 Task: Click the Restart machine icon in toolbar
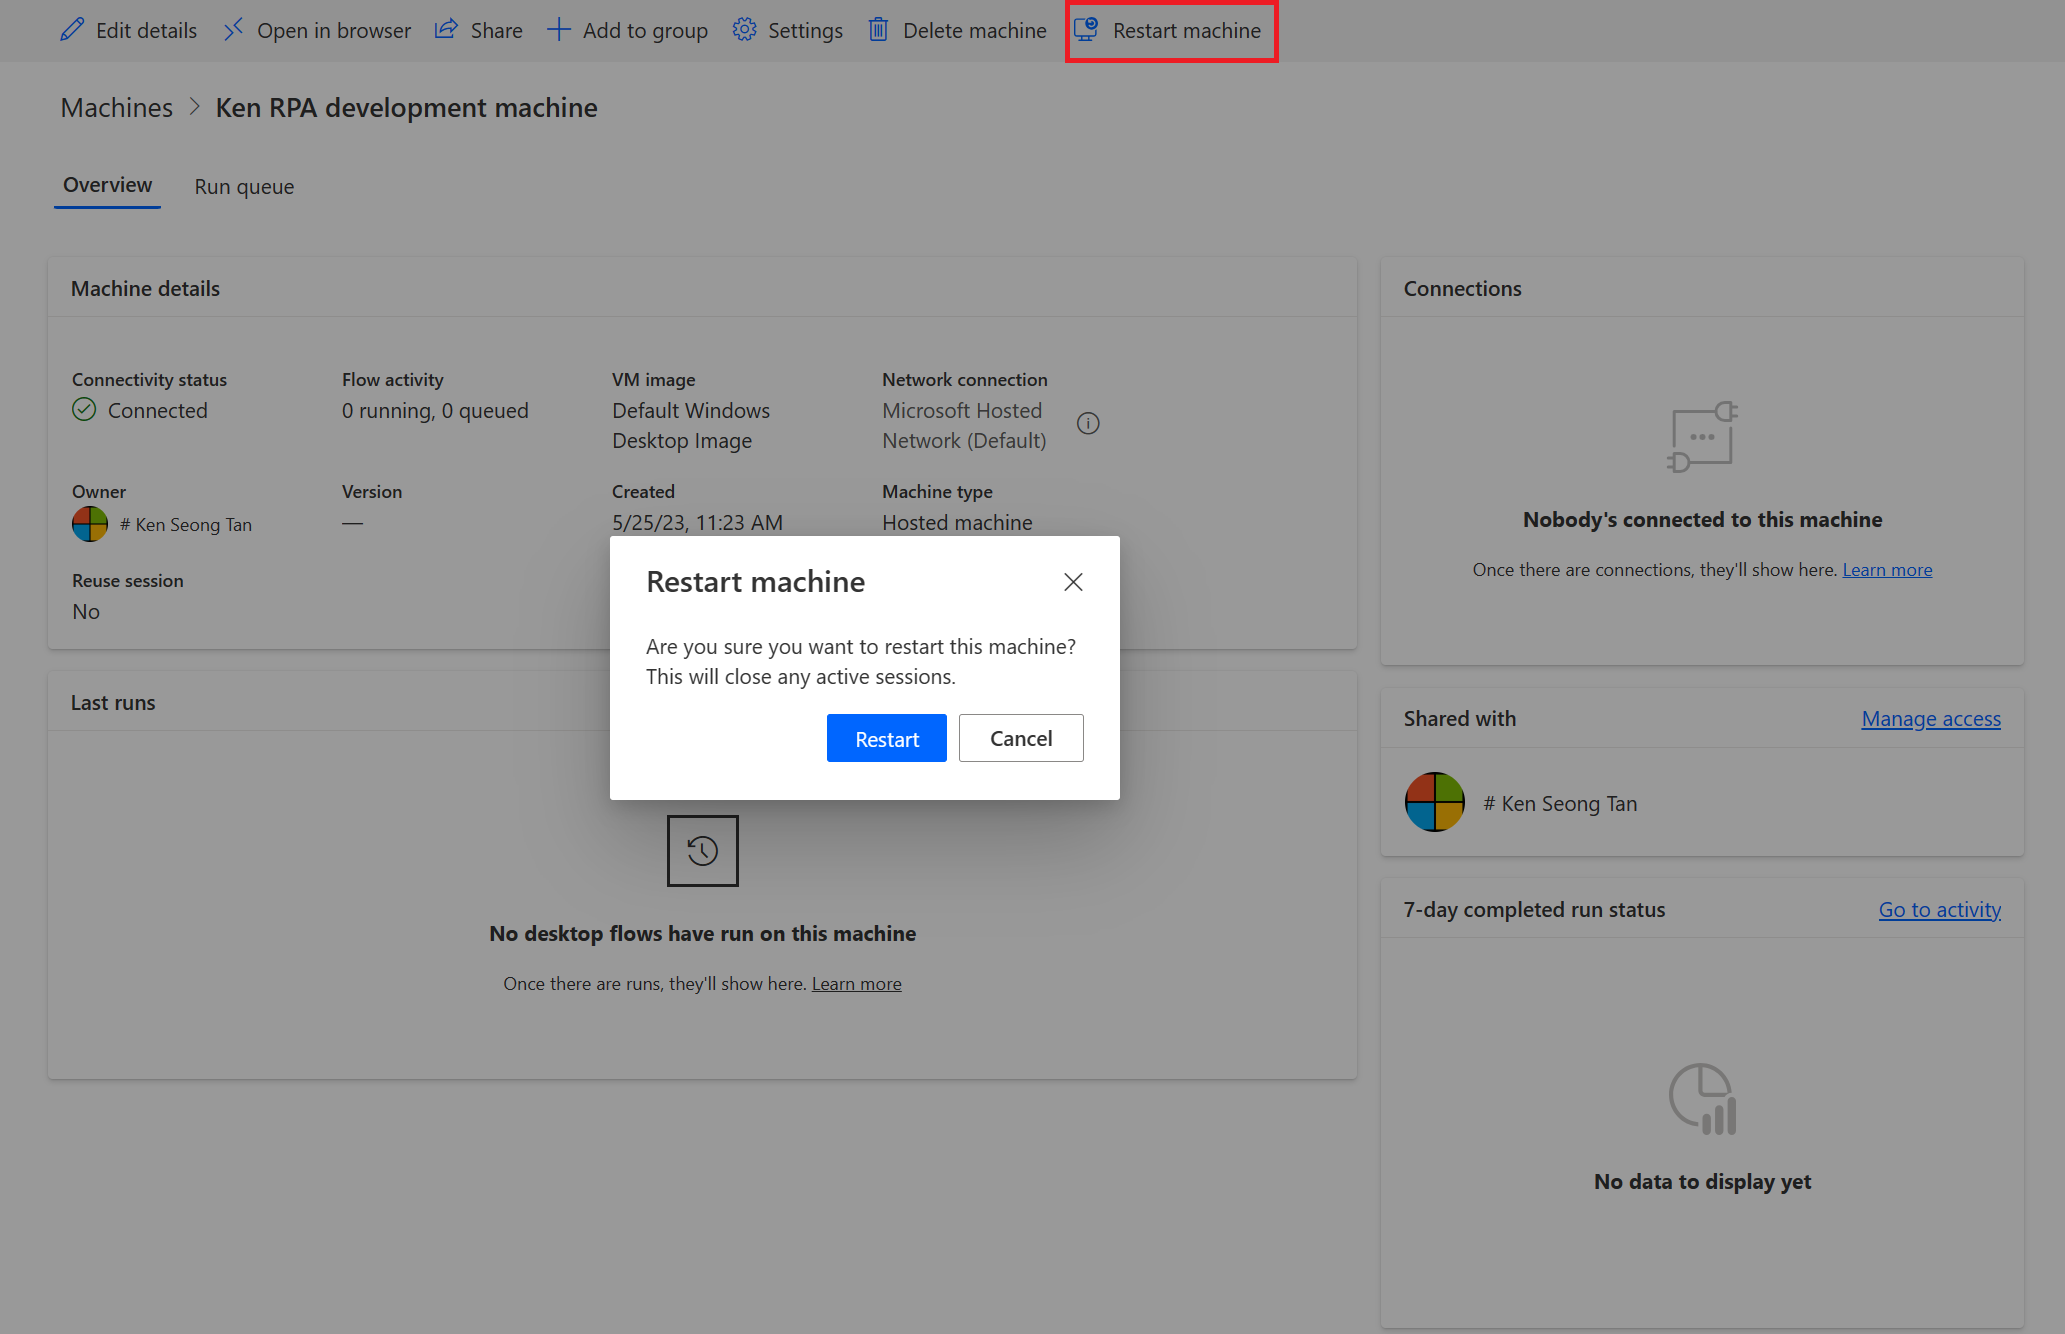click(1085, 30)
